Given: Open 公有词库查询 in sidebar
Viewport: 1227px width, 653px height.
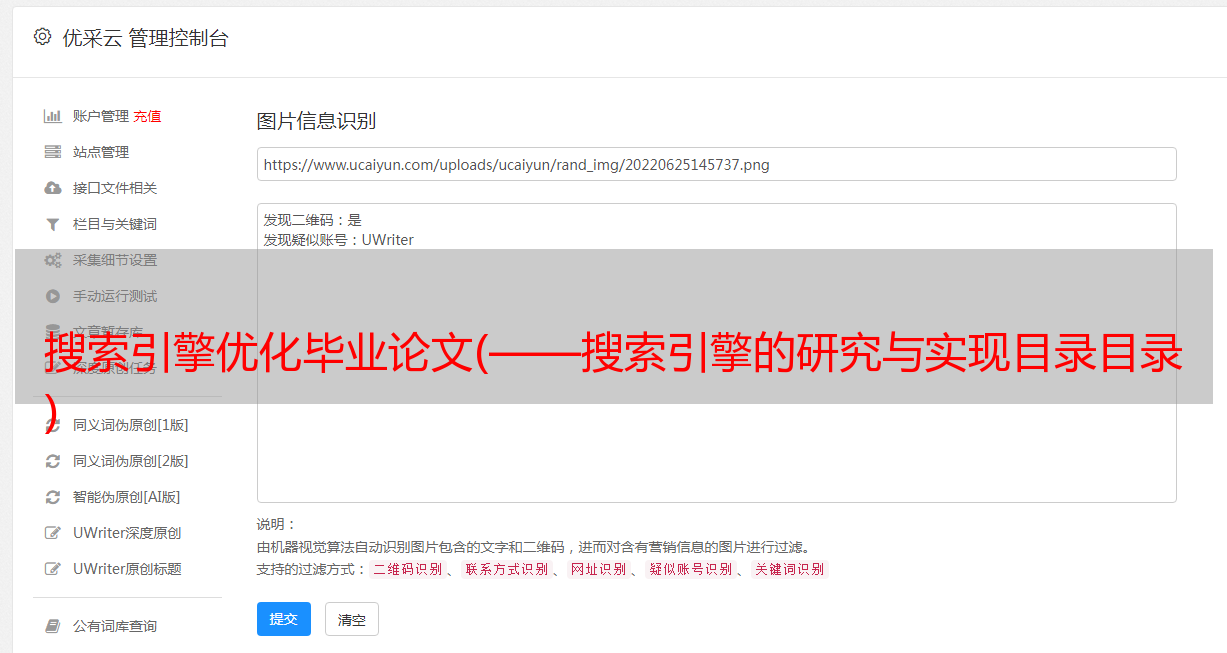Looking at the screenshot, I should [115, 626].
